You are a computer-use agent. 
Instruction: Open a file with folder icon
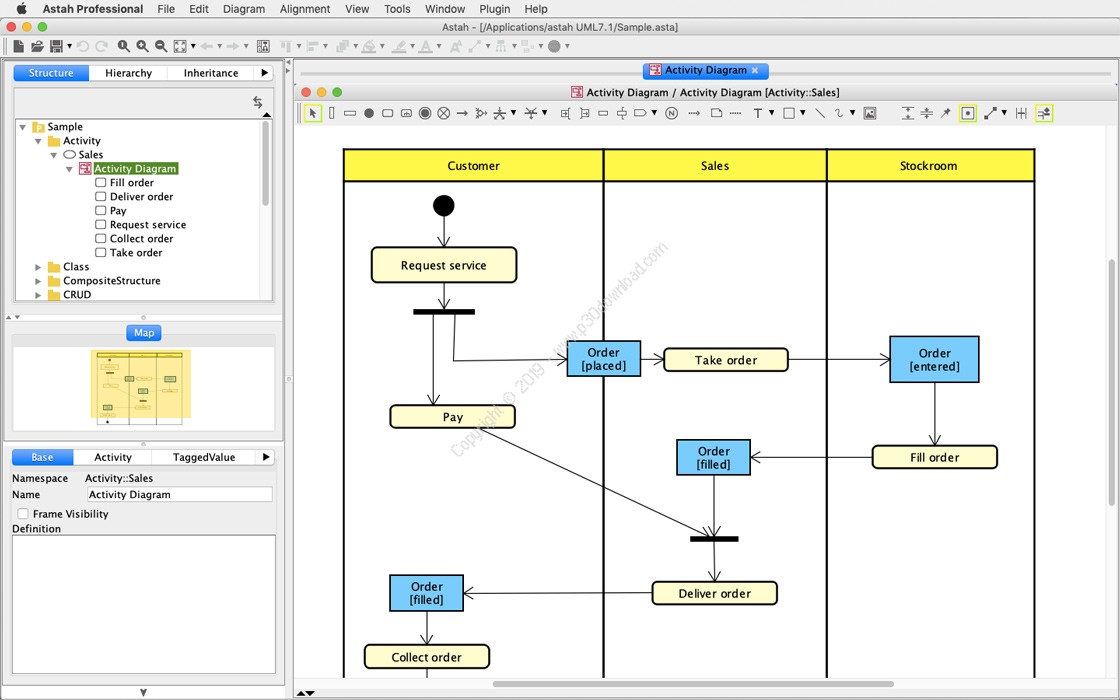(37, 46)
